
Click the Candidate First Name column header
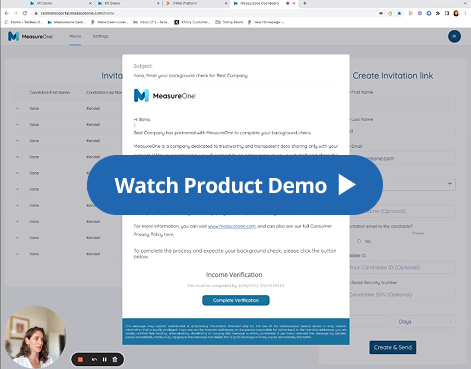click(50, 92)
